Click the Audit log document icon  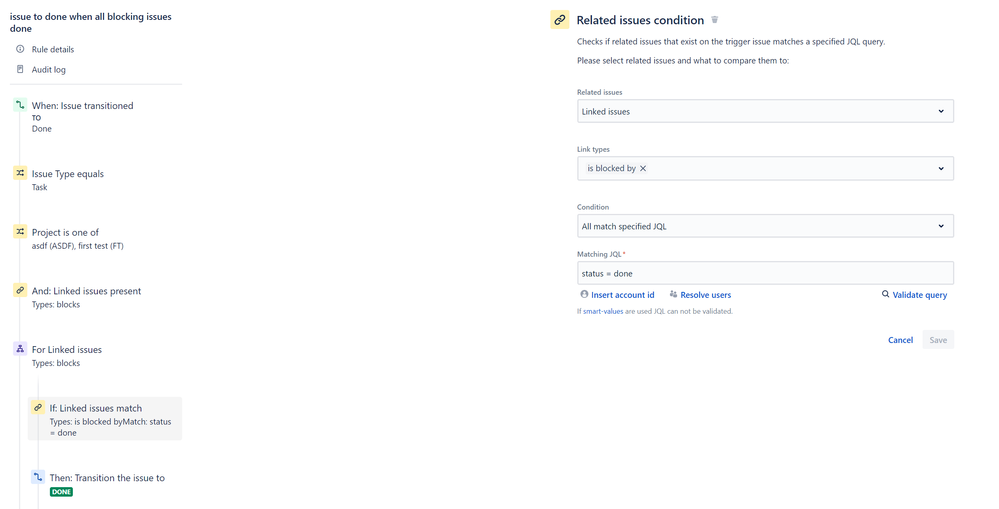pyautogui.click(x=20, y=69)
